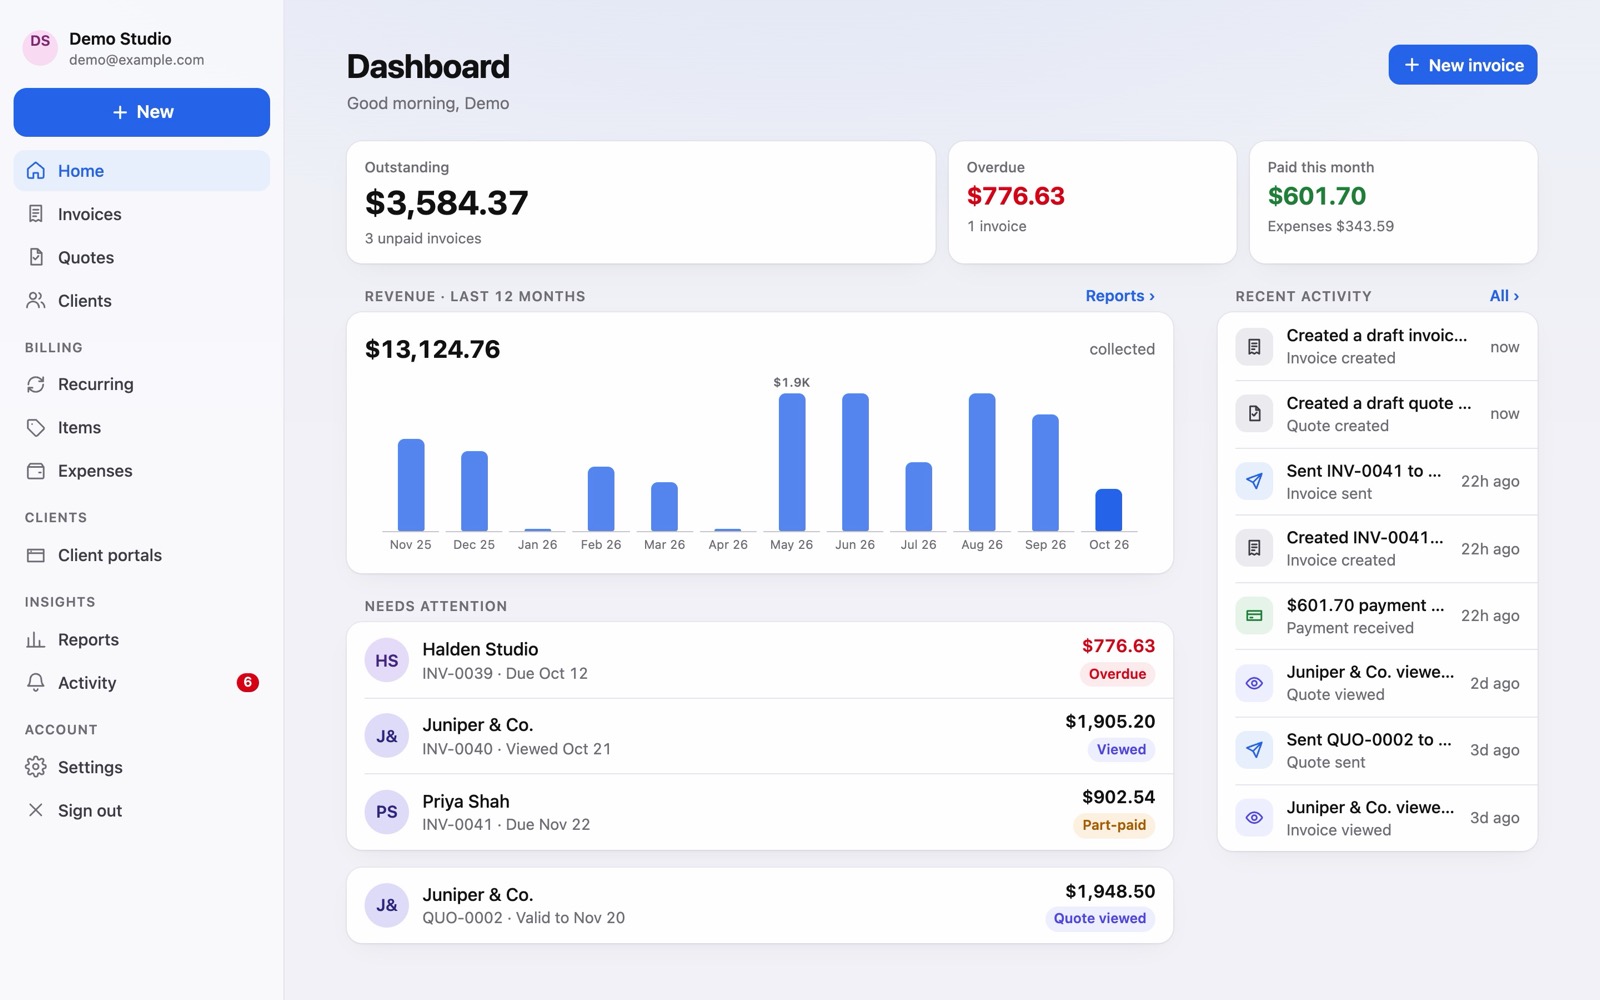The width and height of the screenshot is (1600, 1000).
Task: Click the Outstanding $3,584.37 card
Action: (x=641, y=202)
